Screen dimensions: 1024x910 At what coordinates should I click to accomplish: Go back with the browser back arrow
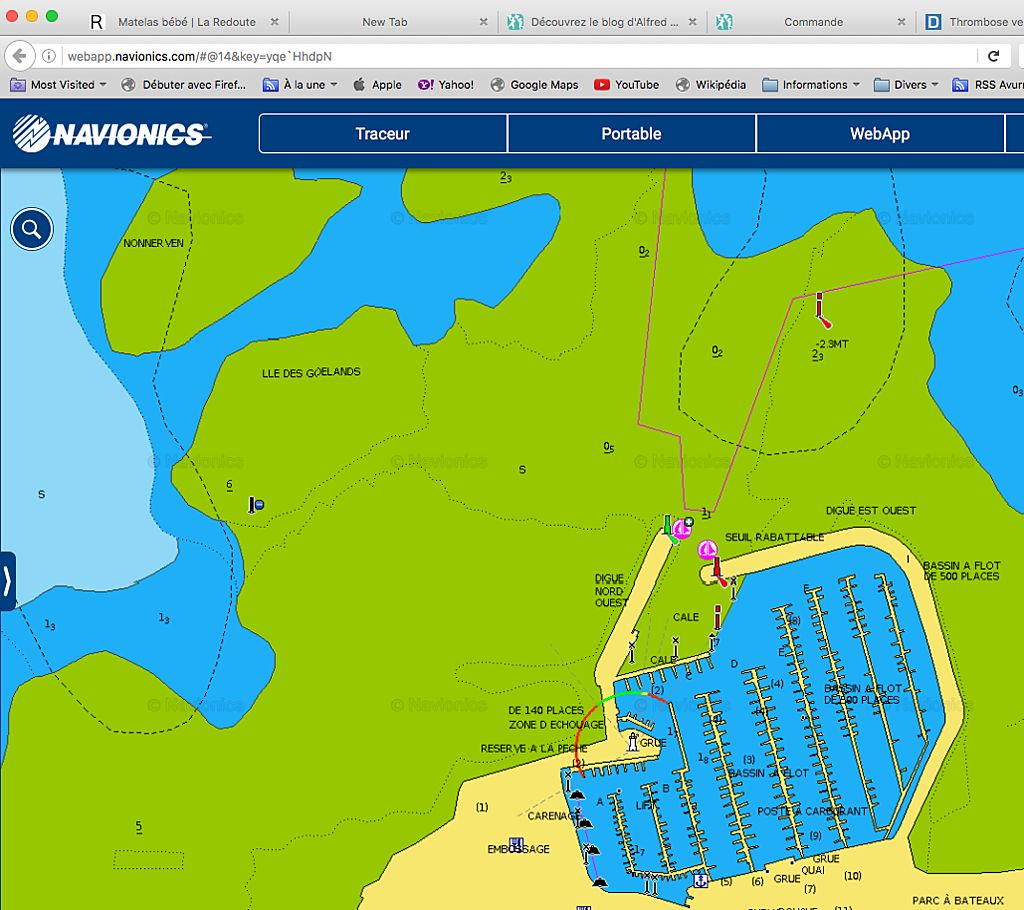pos(20,56)
